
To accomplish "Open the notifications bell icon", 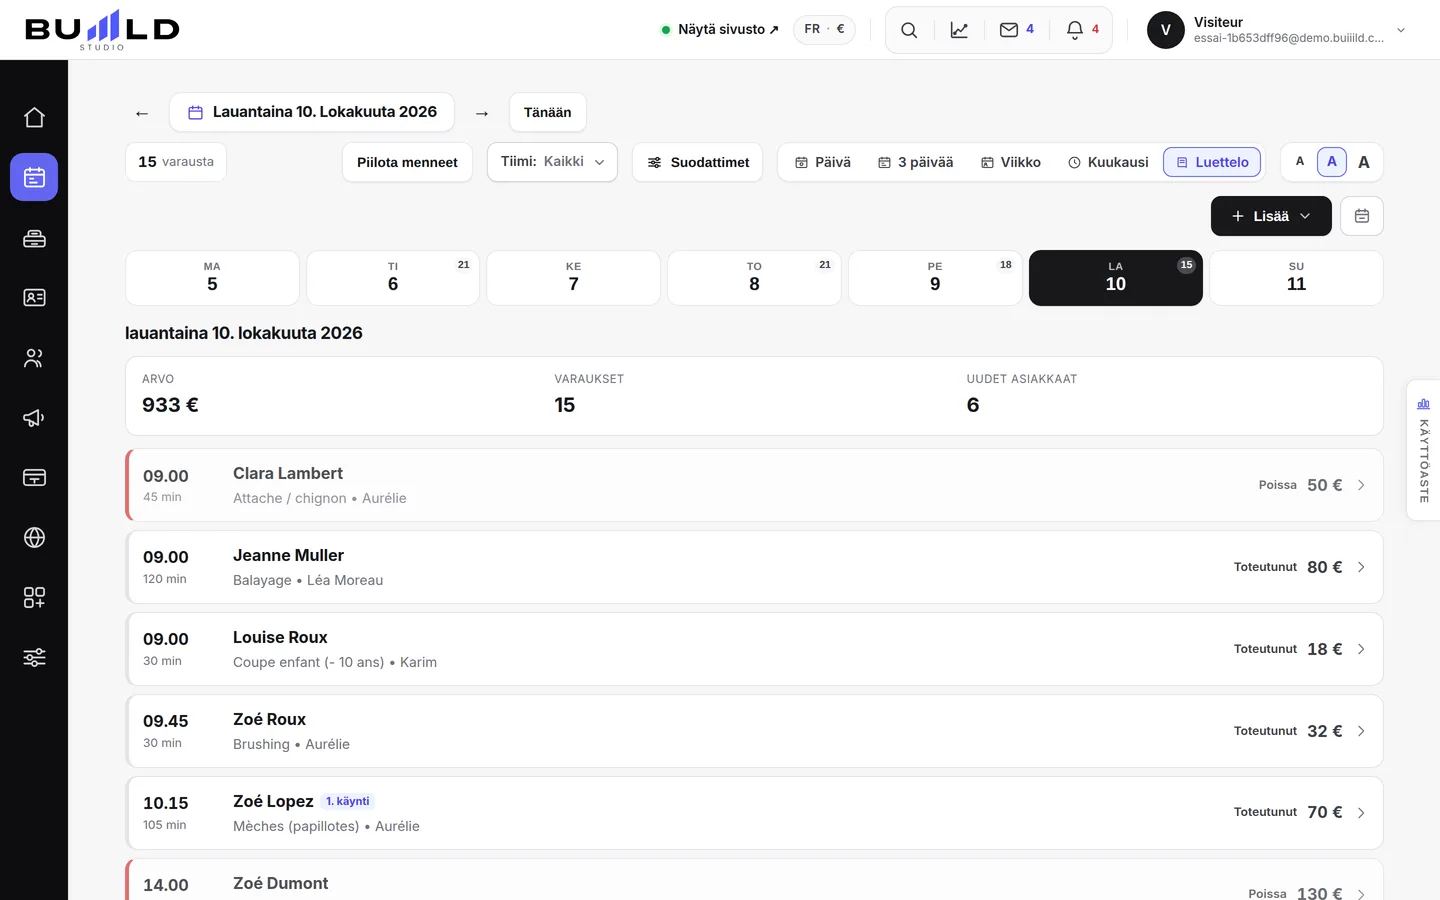I will coord(1083,30).
